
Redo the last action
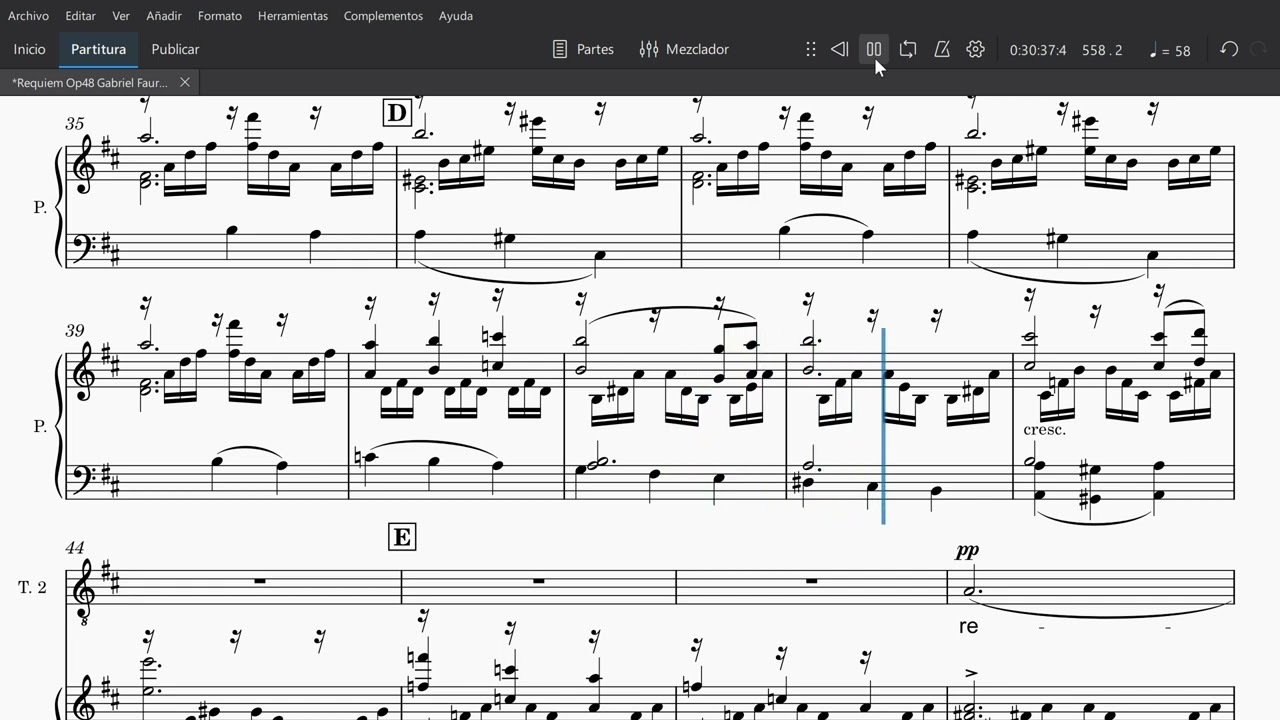pyautogui.click(x=1259, y=49)
